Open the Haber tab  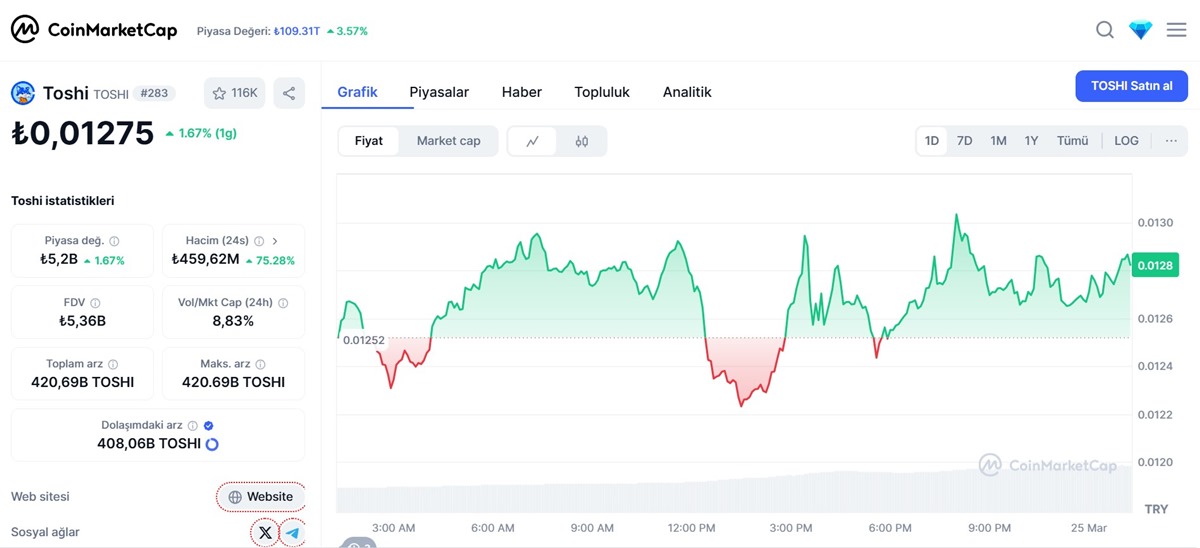pyautogui.click(x=522, y=92)
